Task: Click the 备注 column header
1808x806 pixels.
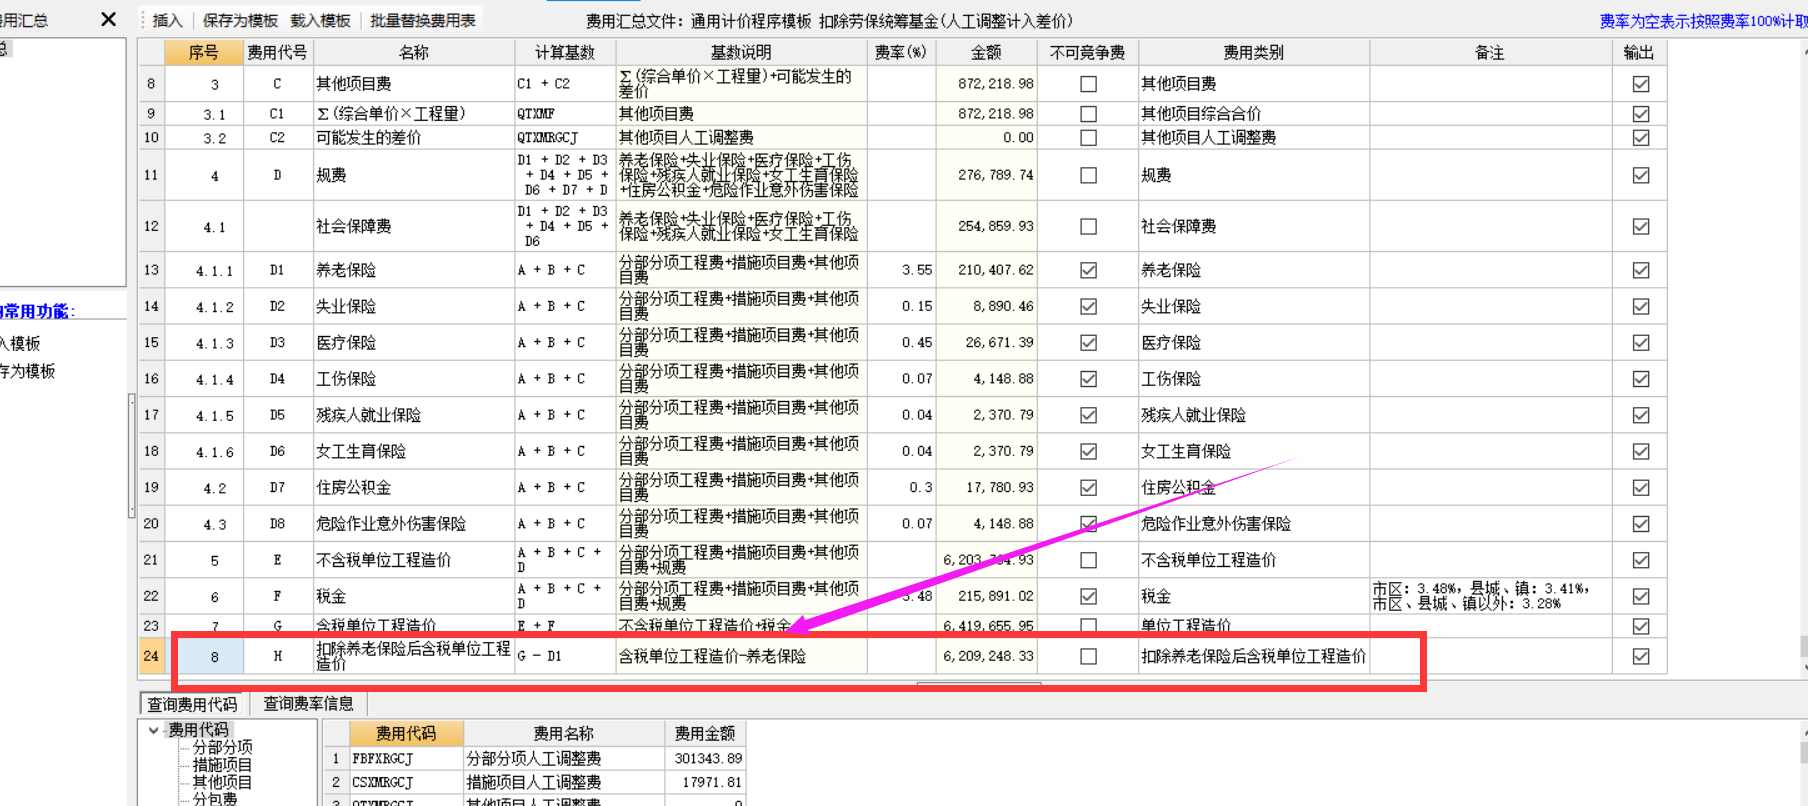Action: [1490, 52]
